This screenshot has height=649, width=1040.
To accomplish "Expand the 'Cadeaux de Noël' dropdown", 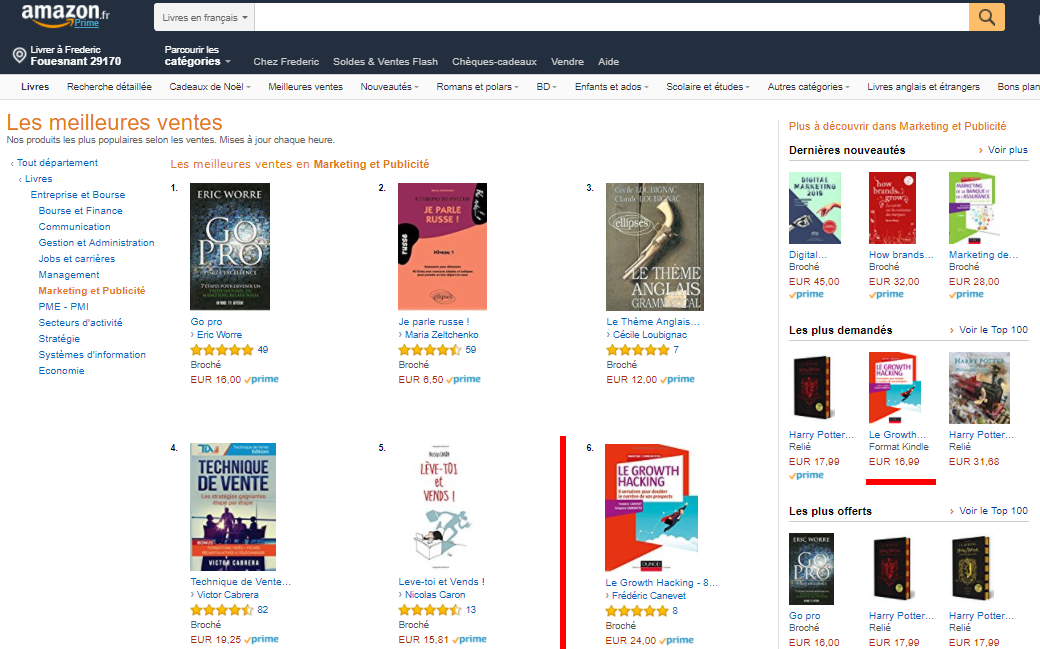I will coord(210,86).
